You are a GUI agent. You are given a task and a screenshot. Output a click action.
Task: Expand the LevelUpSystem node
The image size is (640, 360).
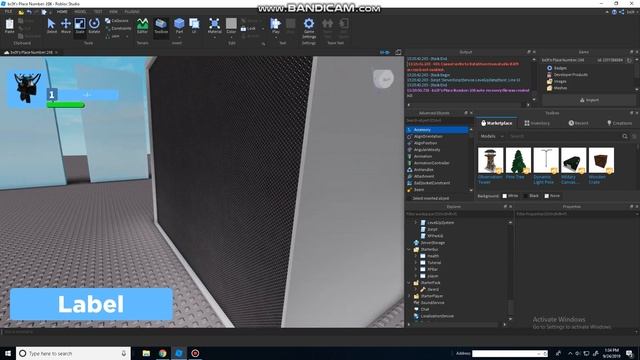coord(416,222)
